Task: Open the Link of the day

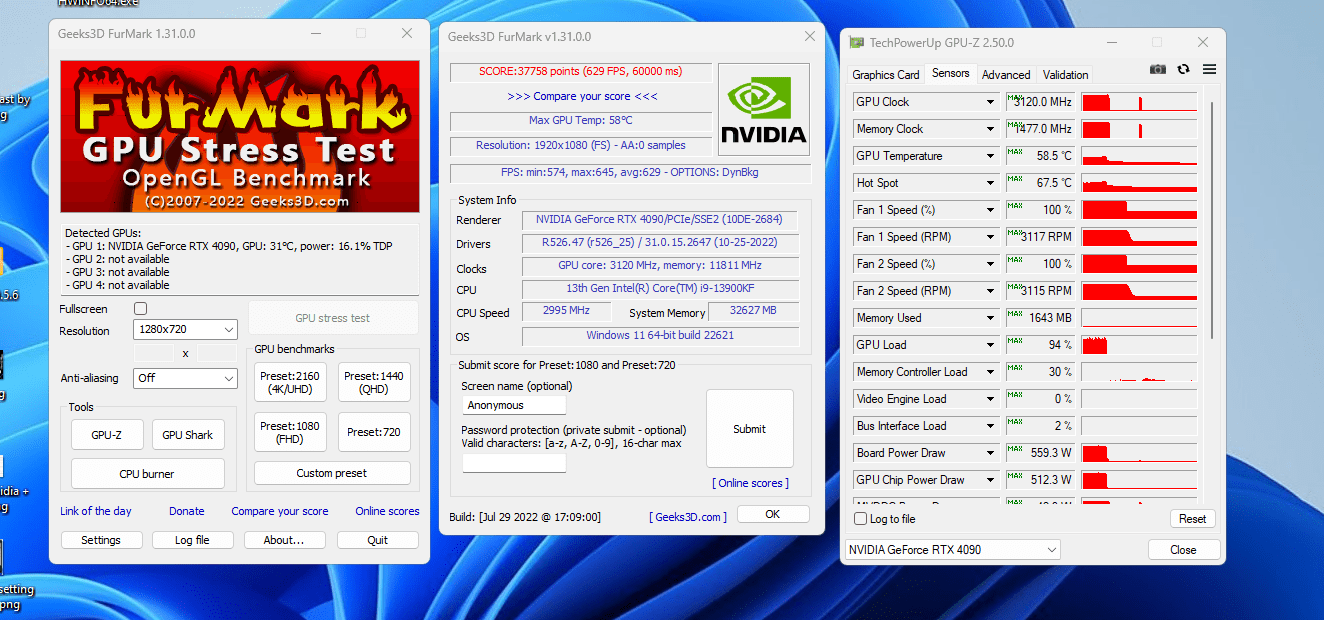Action: 96,511
